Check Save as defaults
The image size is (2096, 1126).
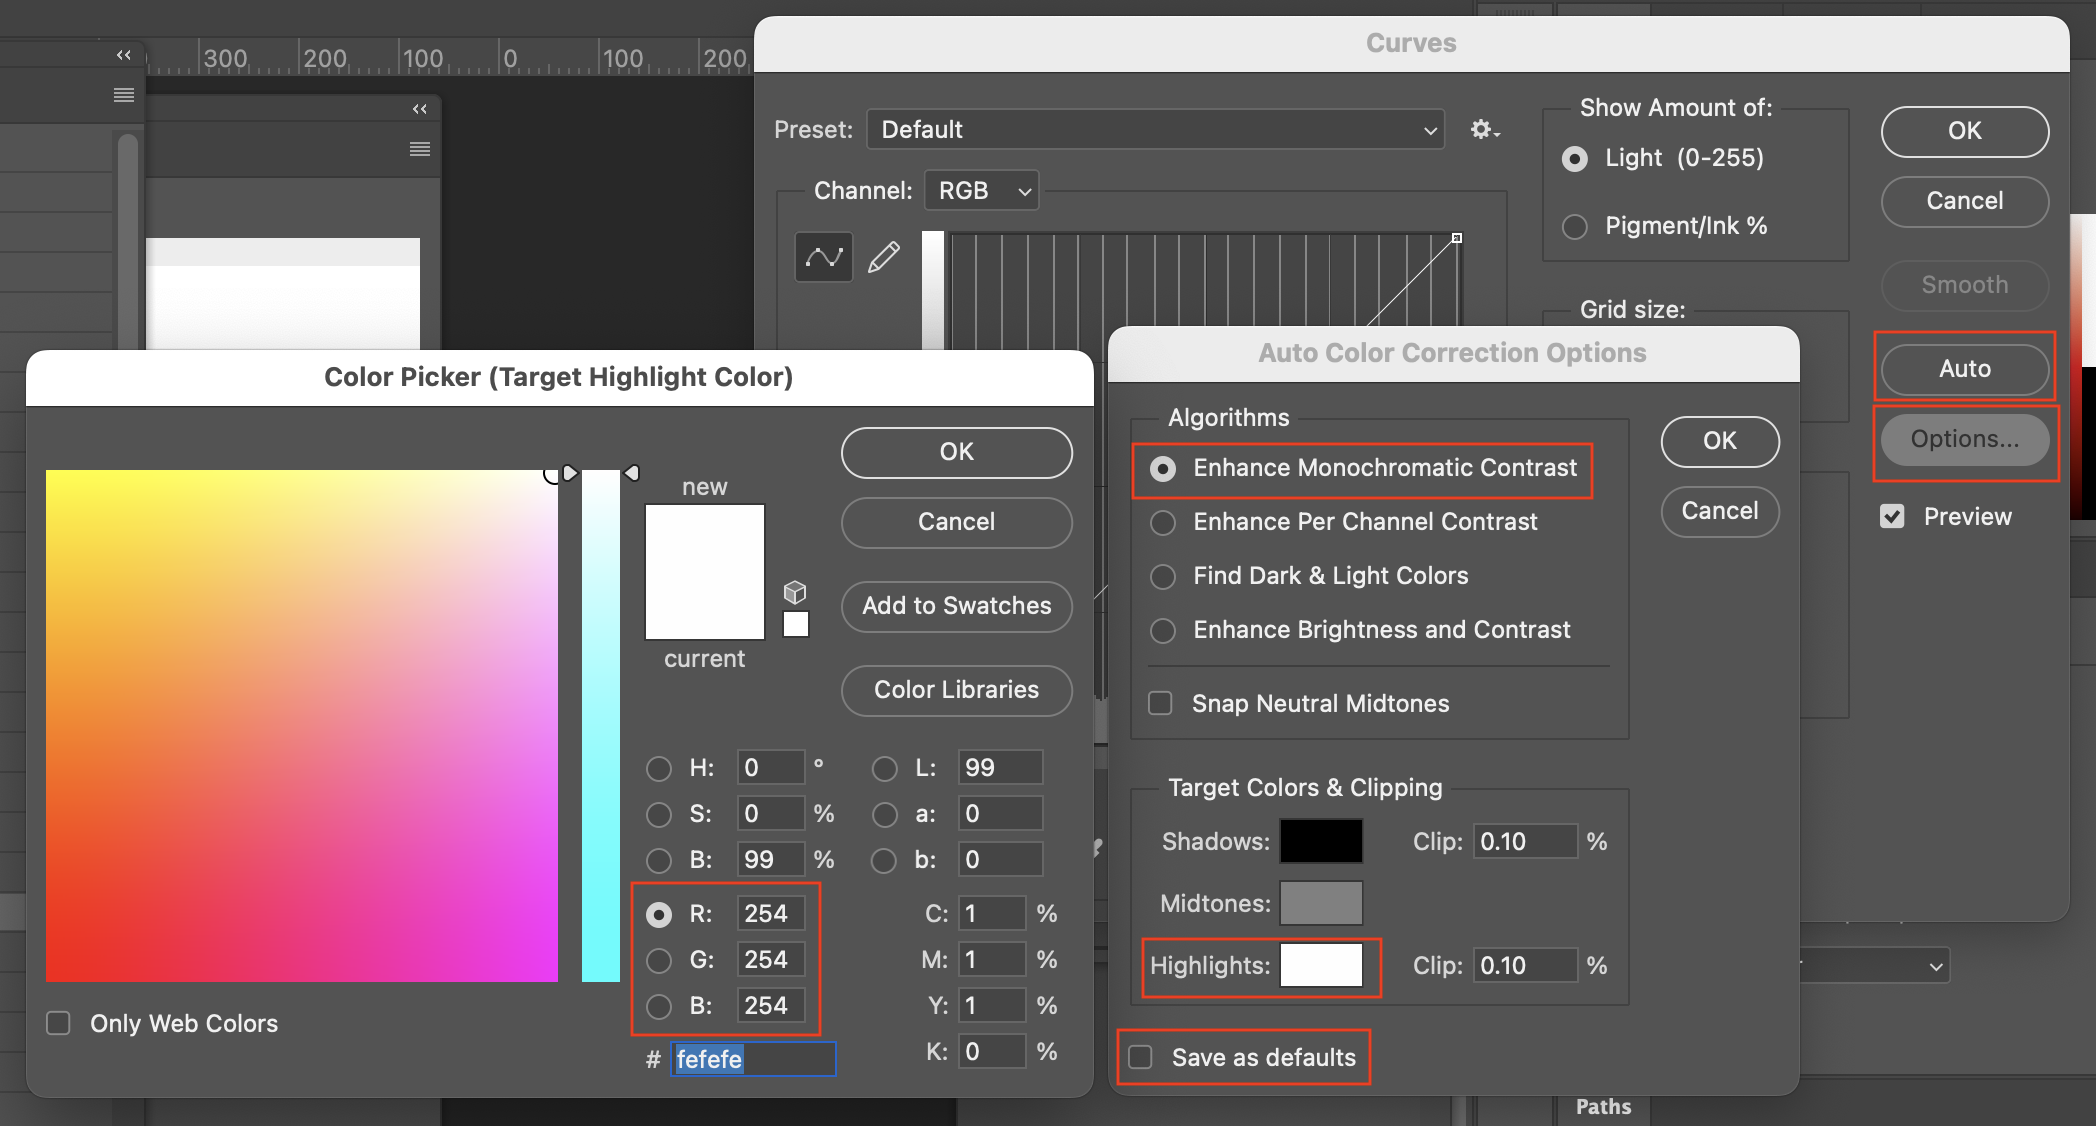coord(1140,1057)
